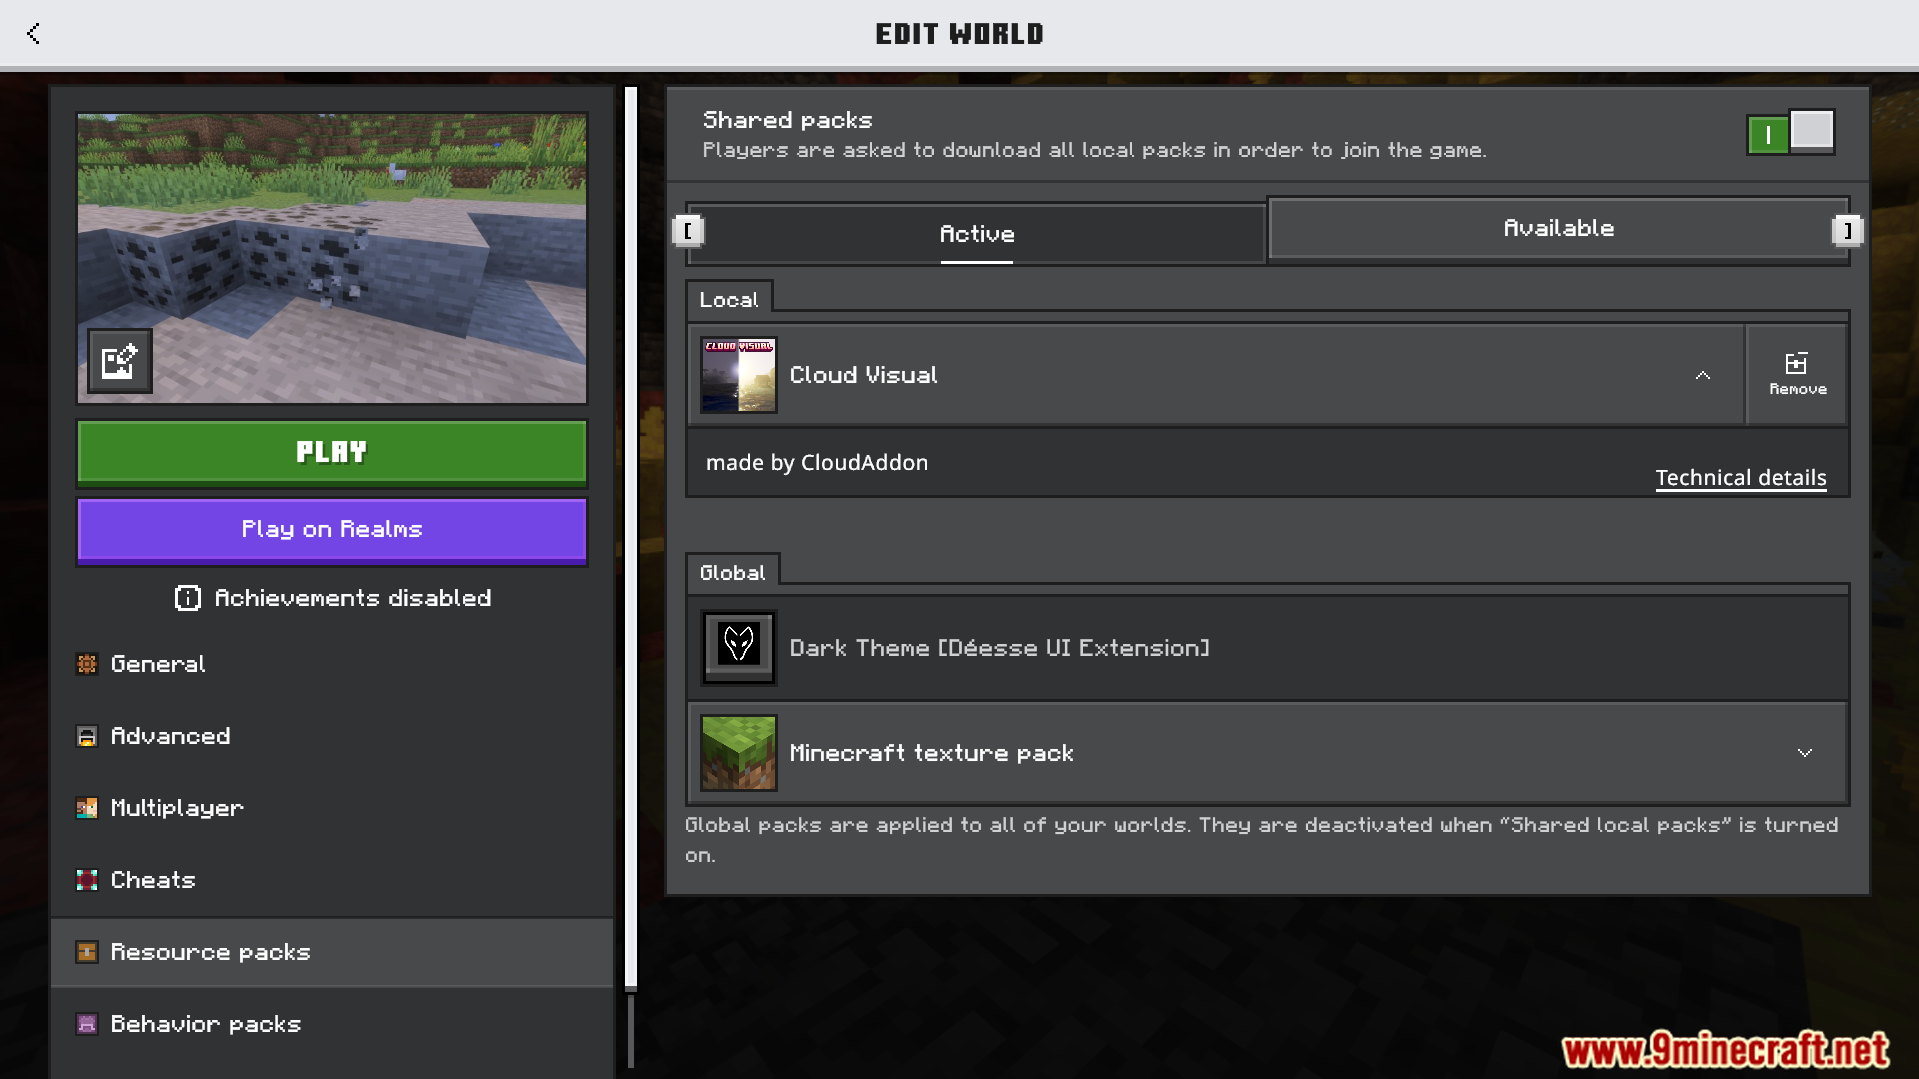Click the Shared packs heading
1919x1079 pixels.
pyautogui.click(x=787, y=120)
